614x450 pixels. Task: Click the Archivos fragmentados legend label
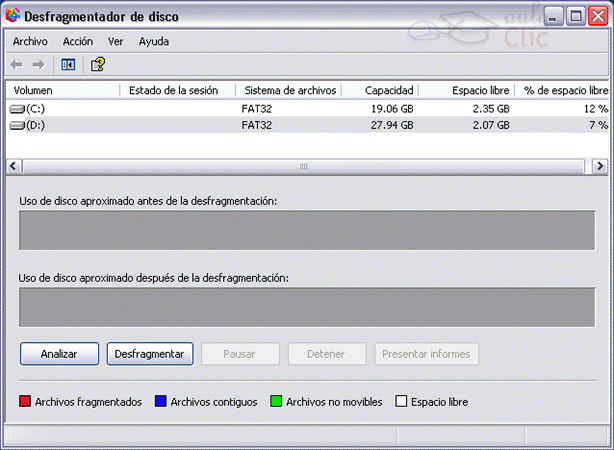point(88,402)
